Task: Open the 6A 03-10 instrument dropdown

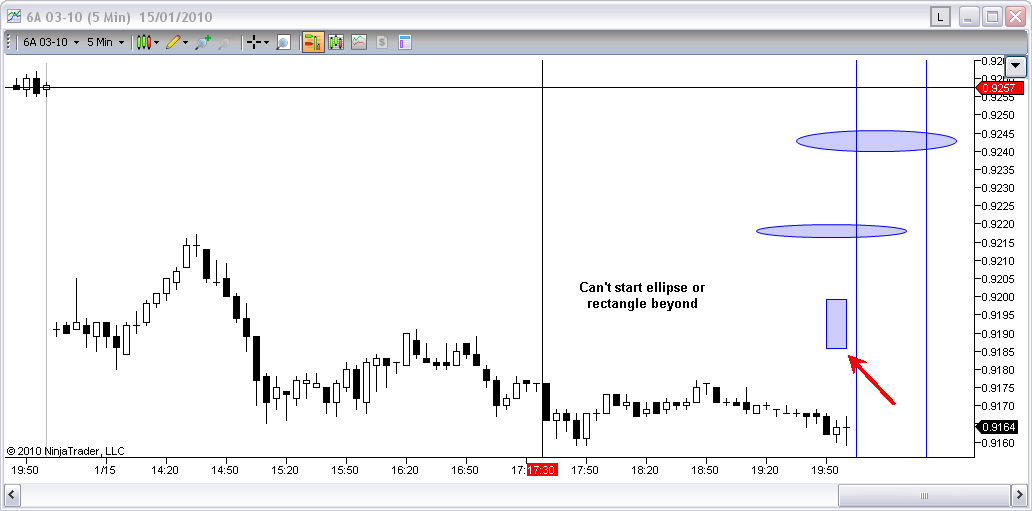Action: [x=51, y=42]
